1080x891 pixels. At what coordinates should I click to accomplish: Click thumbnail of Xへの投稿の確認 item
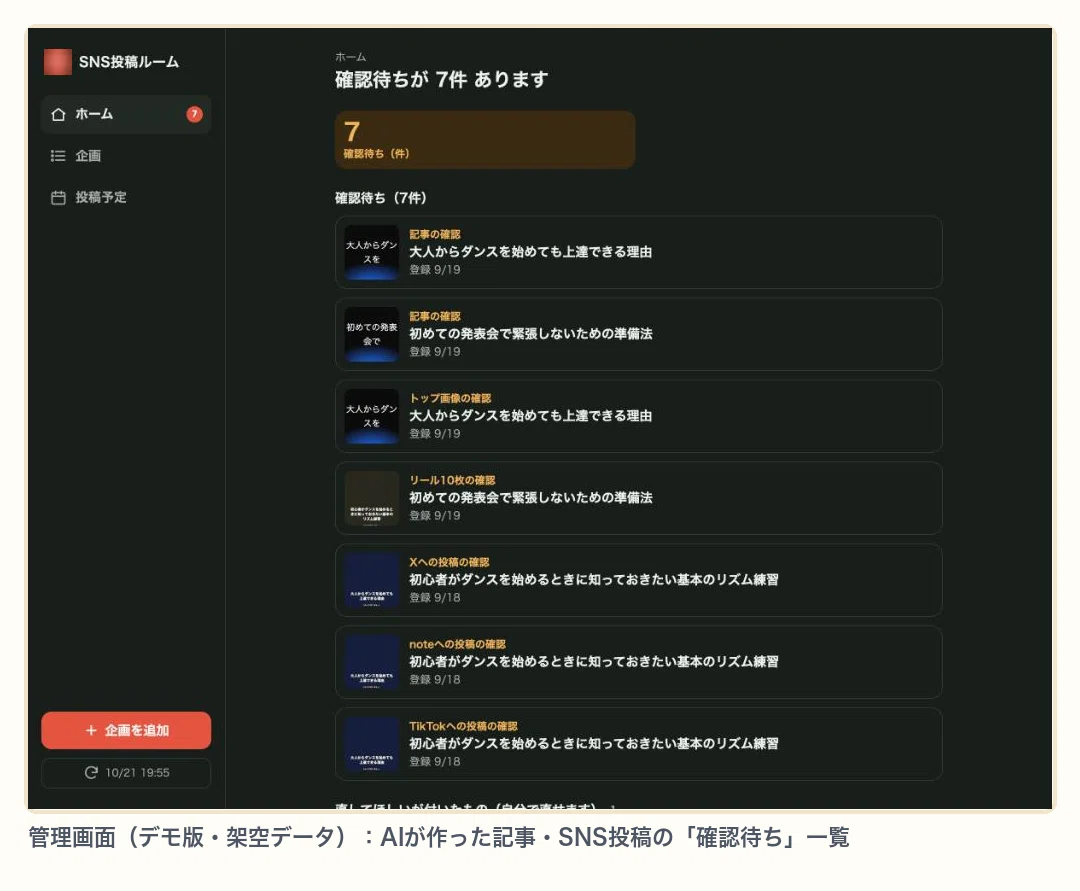pyautogui.click(x=372, y=580)
